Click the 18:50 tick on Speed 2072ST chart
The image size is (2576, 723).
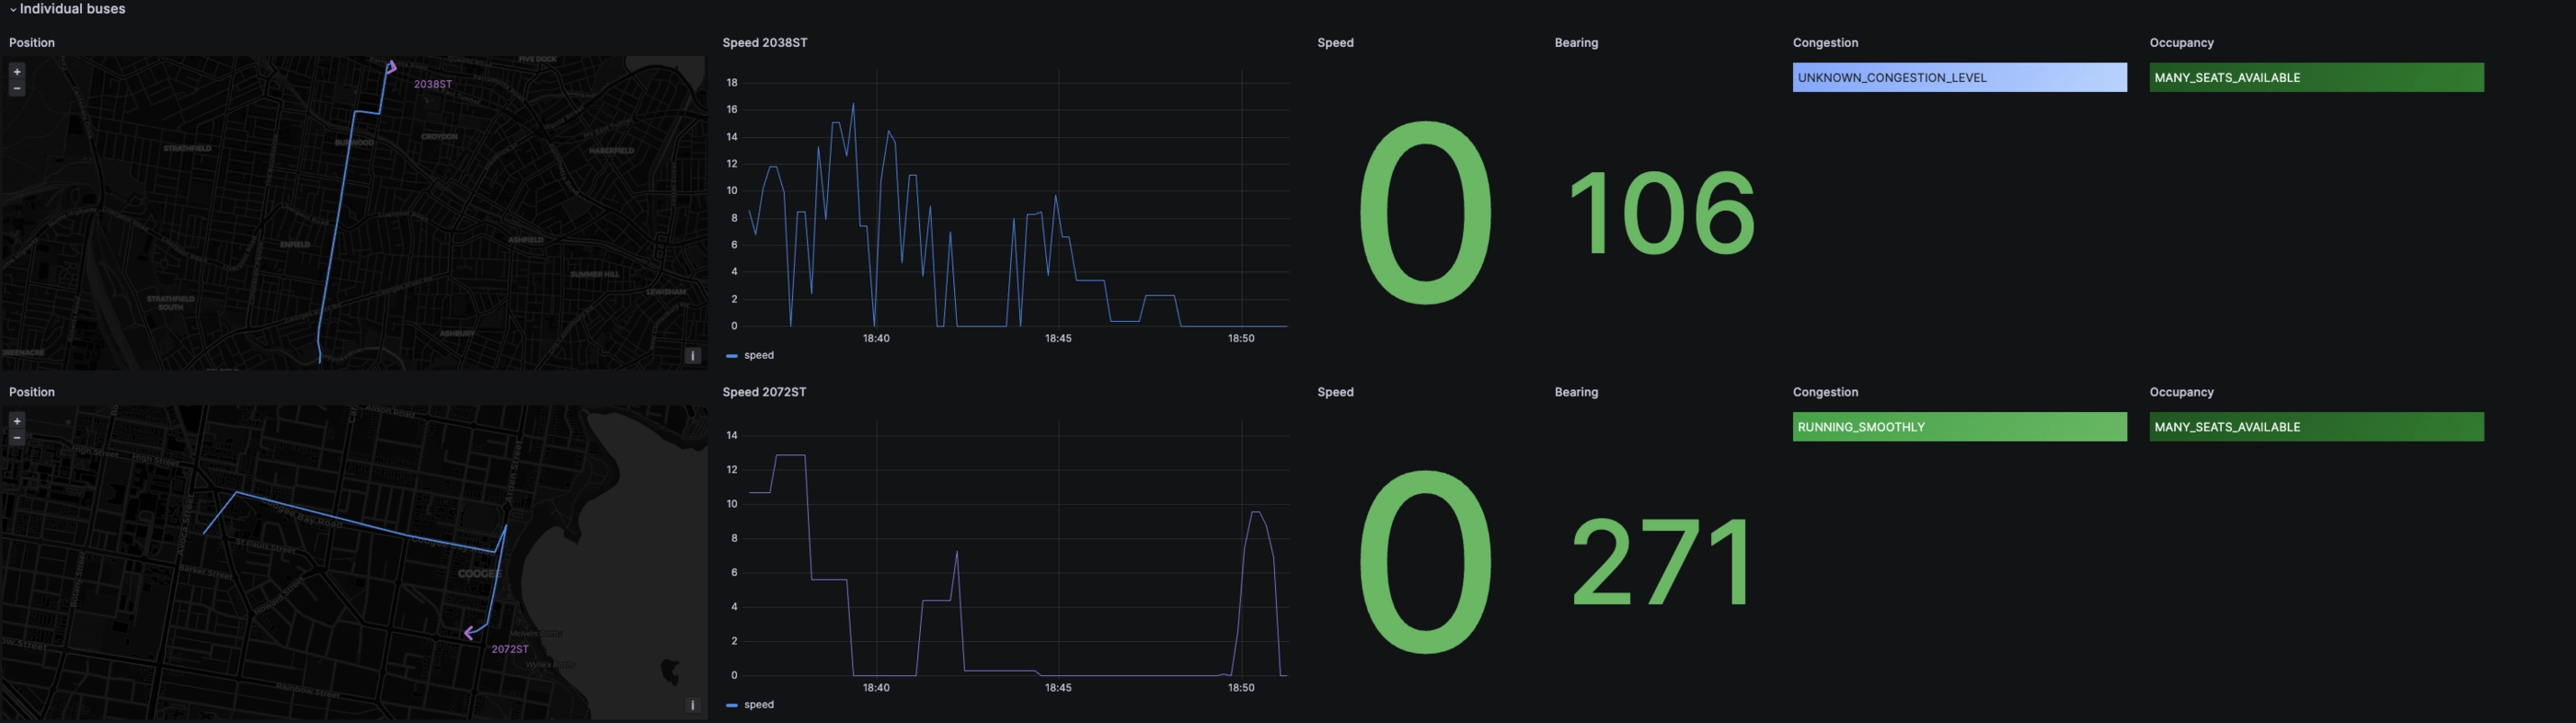(x=1241, y=688)
